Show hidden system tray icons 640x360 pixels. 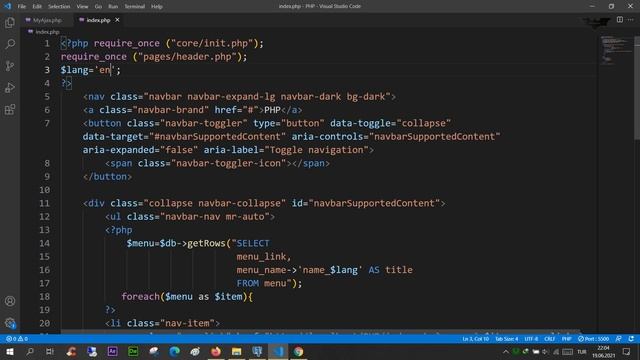(x=506, y=352)
